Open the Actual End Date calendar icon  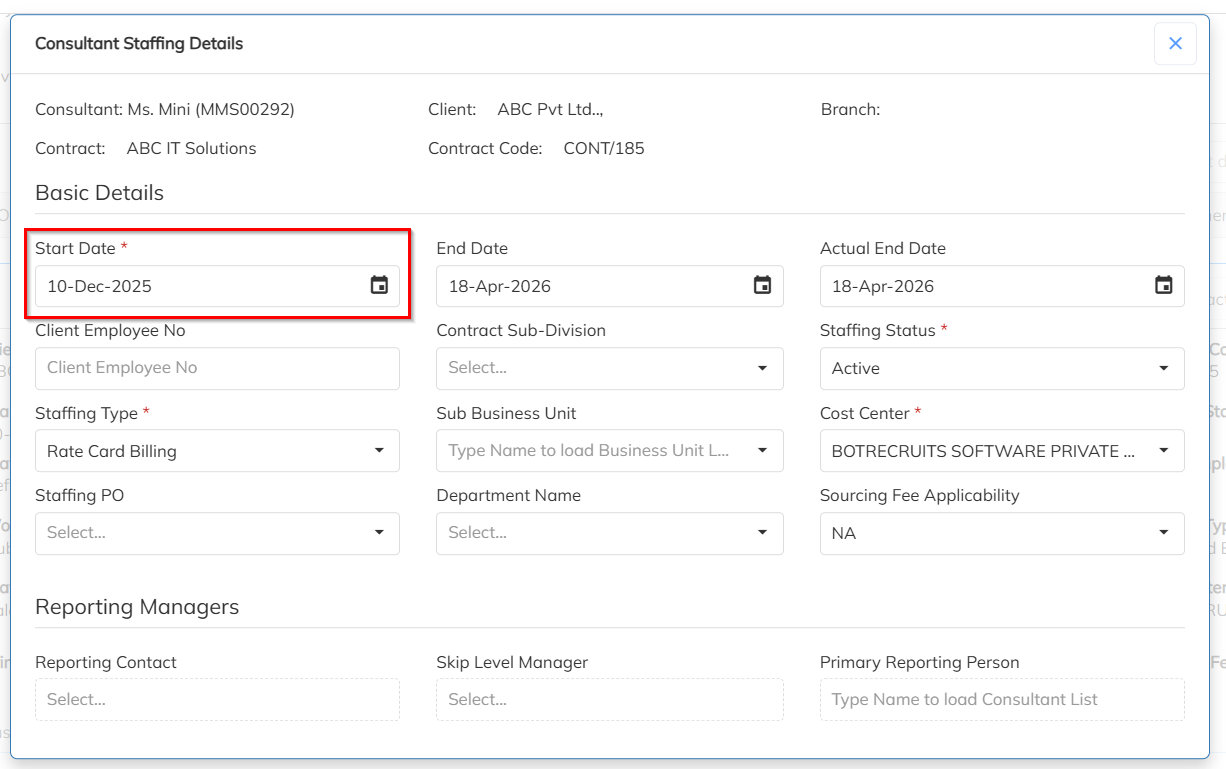tap(1163, 286)
